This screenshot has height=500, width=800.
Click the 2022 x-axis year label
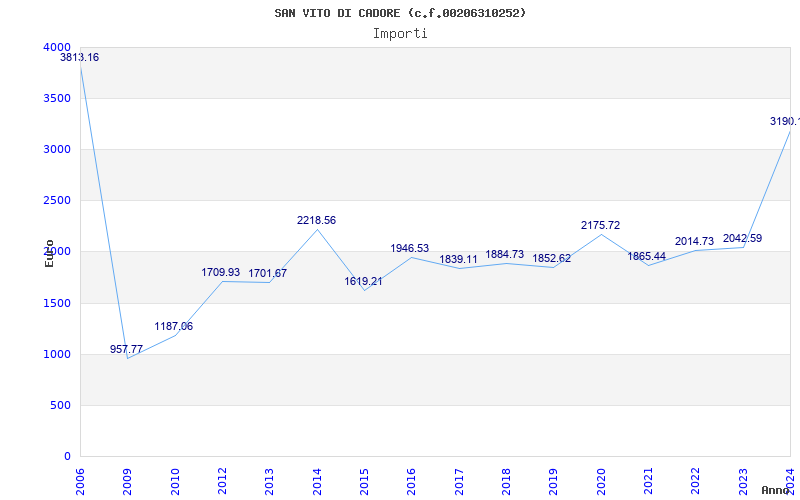pyautogui.click(x=695, y=482)
